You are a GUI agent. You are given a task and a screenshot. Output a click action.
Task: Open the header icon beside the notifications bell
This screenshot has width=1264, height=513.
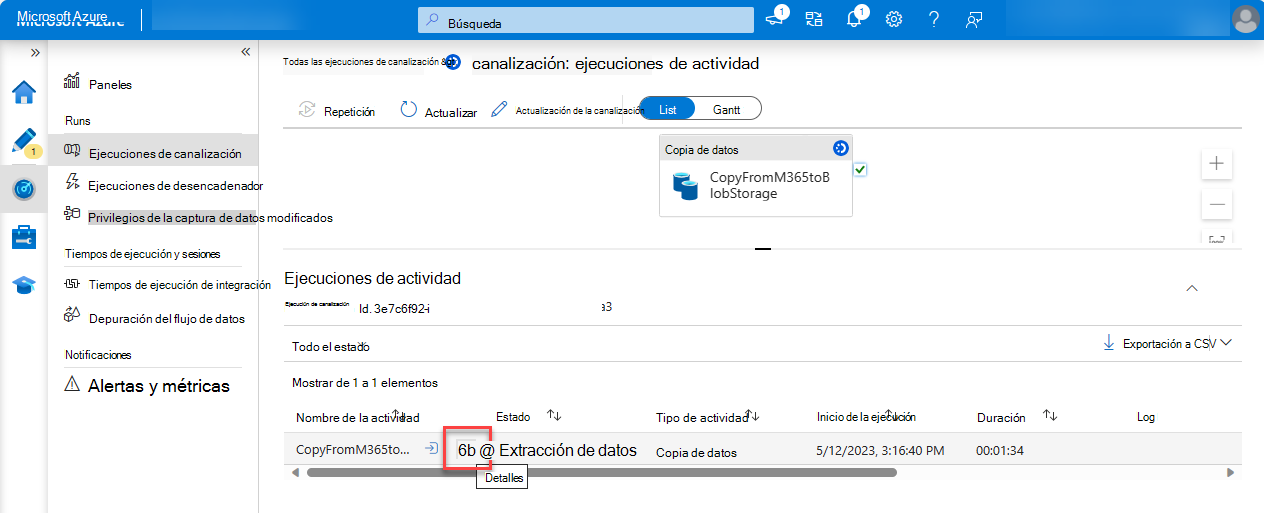tap(814, 19)
